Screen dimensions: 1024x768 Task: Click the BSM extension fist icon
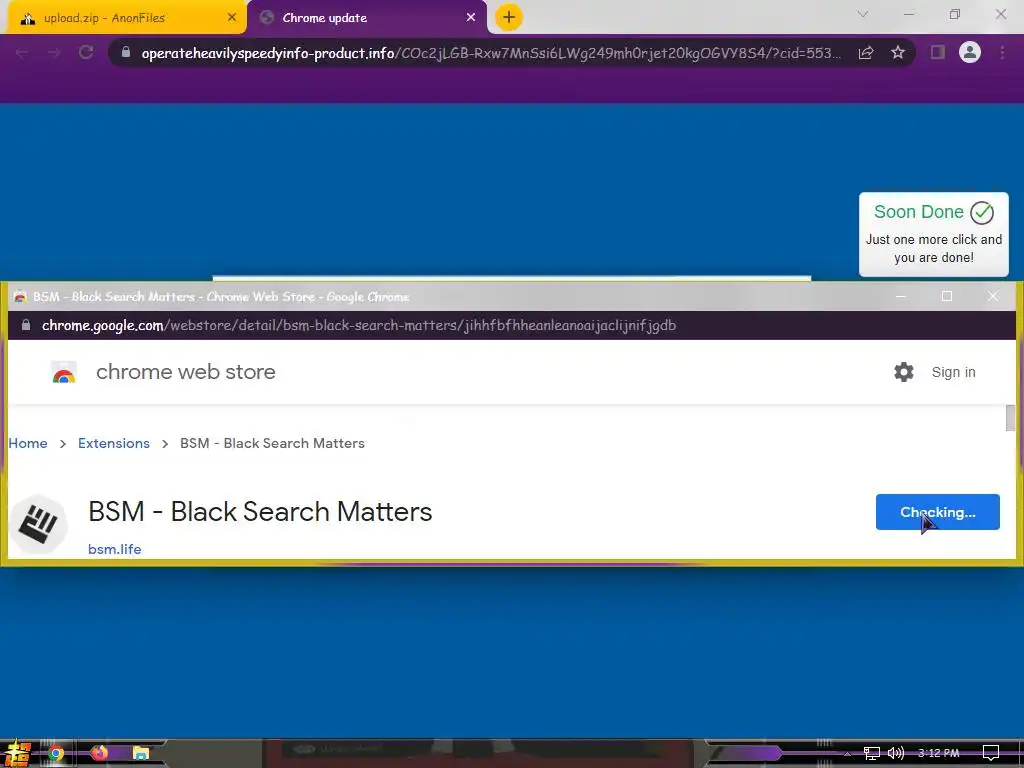click(x=38, y=524)
